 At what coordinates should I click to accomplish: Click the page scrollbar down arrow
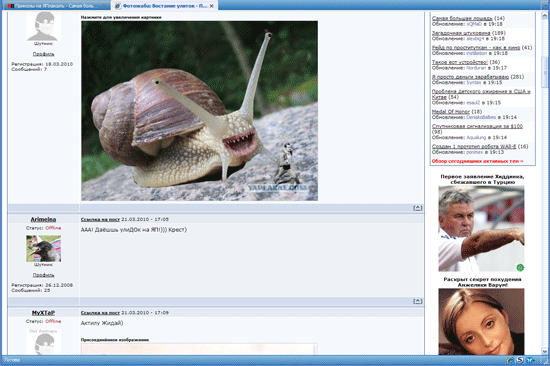click(x=545, y=351)
